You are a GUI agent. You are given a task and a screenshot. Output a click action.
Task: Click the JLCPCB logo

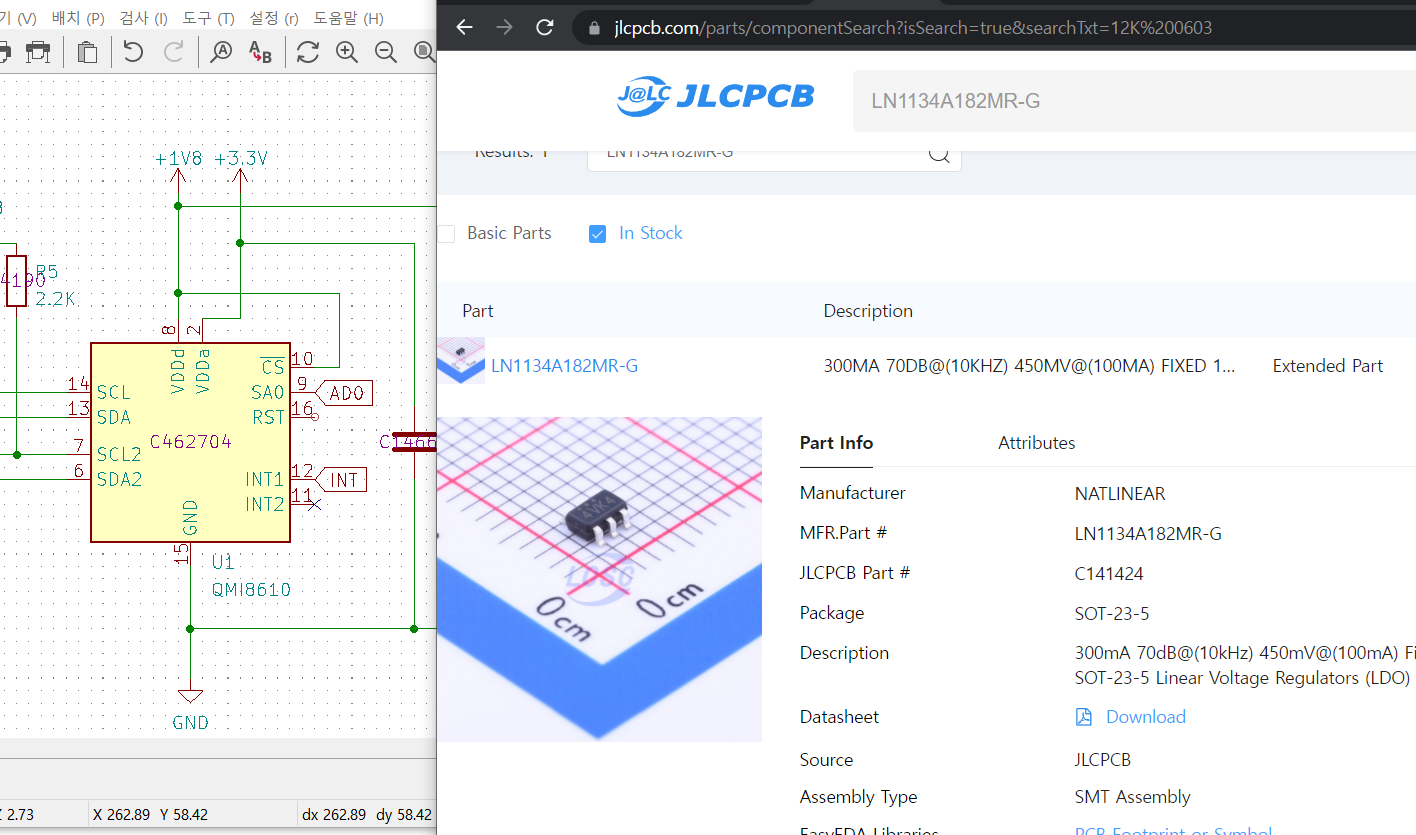[x=714, y=97]
